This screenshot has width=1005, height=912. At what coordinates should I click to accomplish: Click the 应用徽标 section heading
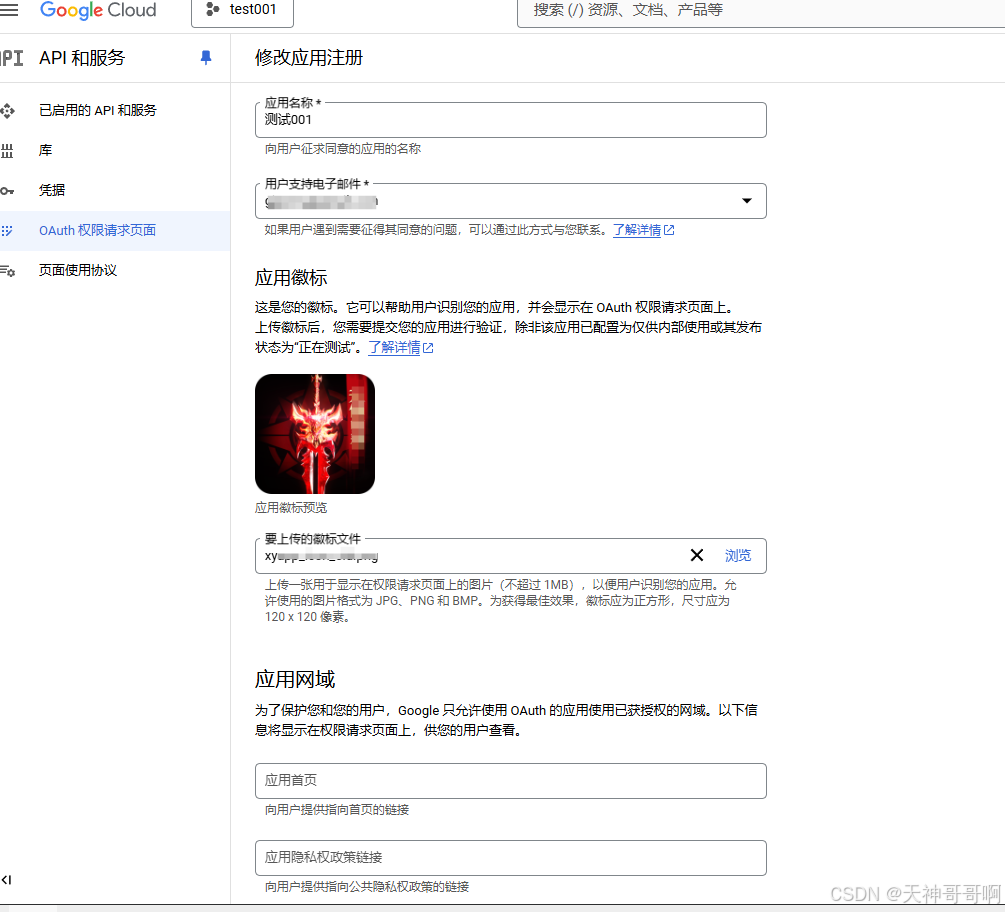click(291, 278)
